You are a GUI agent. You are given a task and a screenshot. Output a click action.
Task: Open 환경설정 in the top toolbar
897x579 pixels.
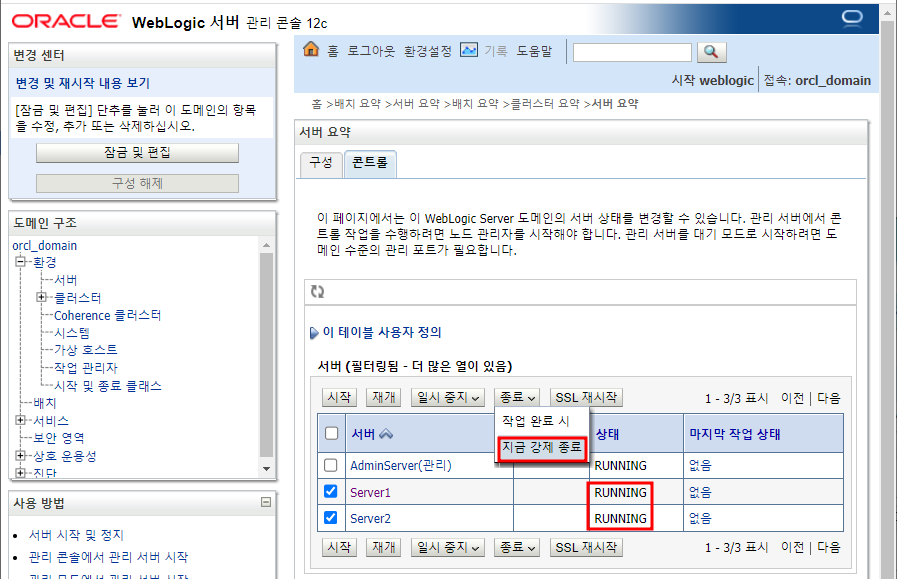[x=428, y=51]
